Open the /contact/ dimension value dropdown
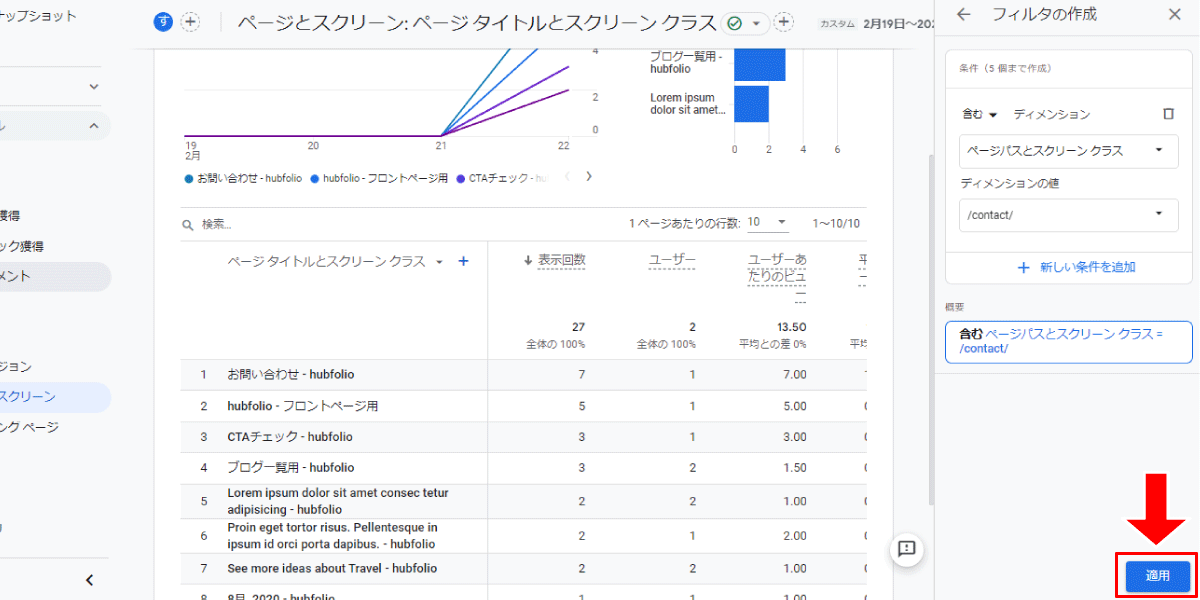 (x=1068, y=215)
